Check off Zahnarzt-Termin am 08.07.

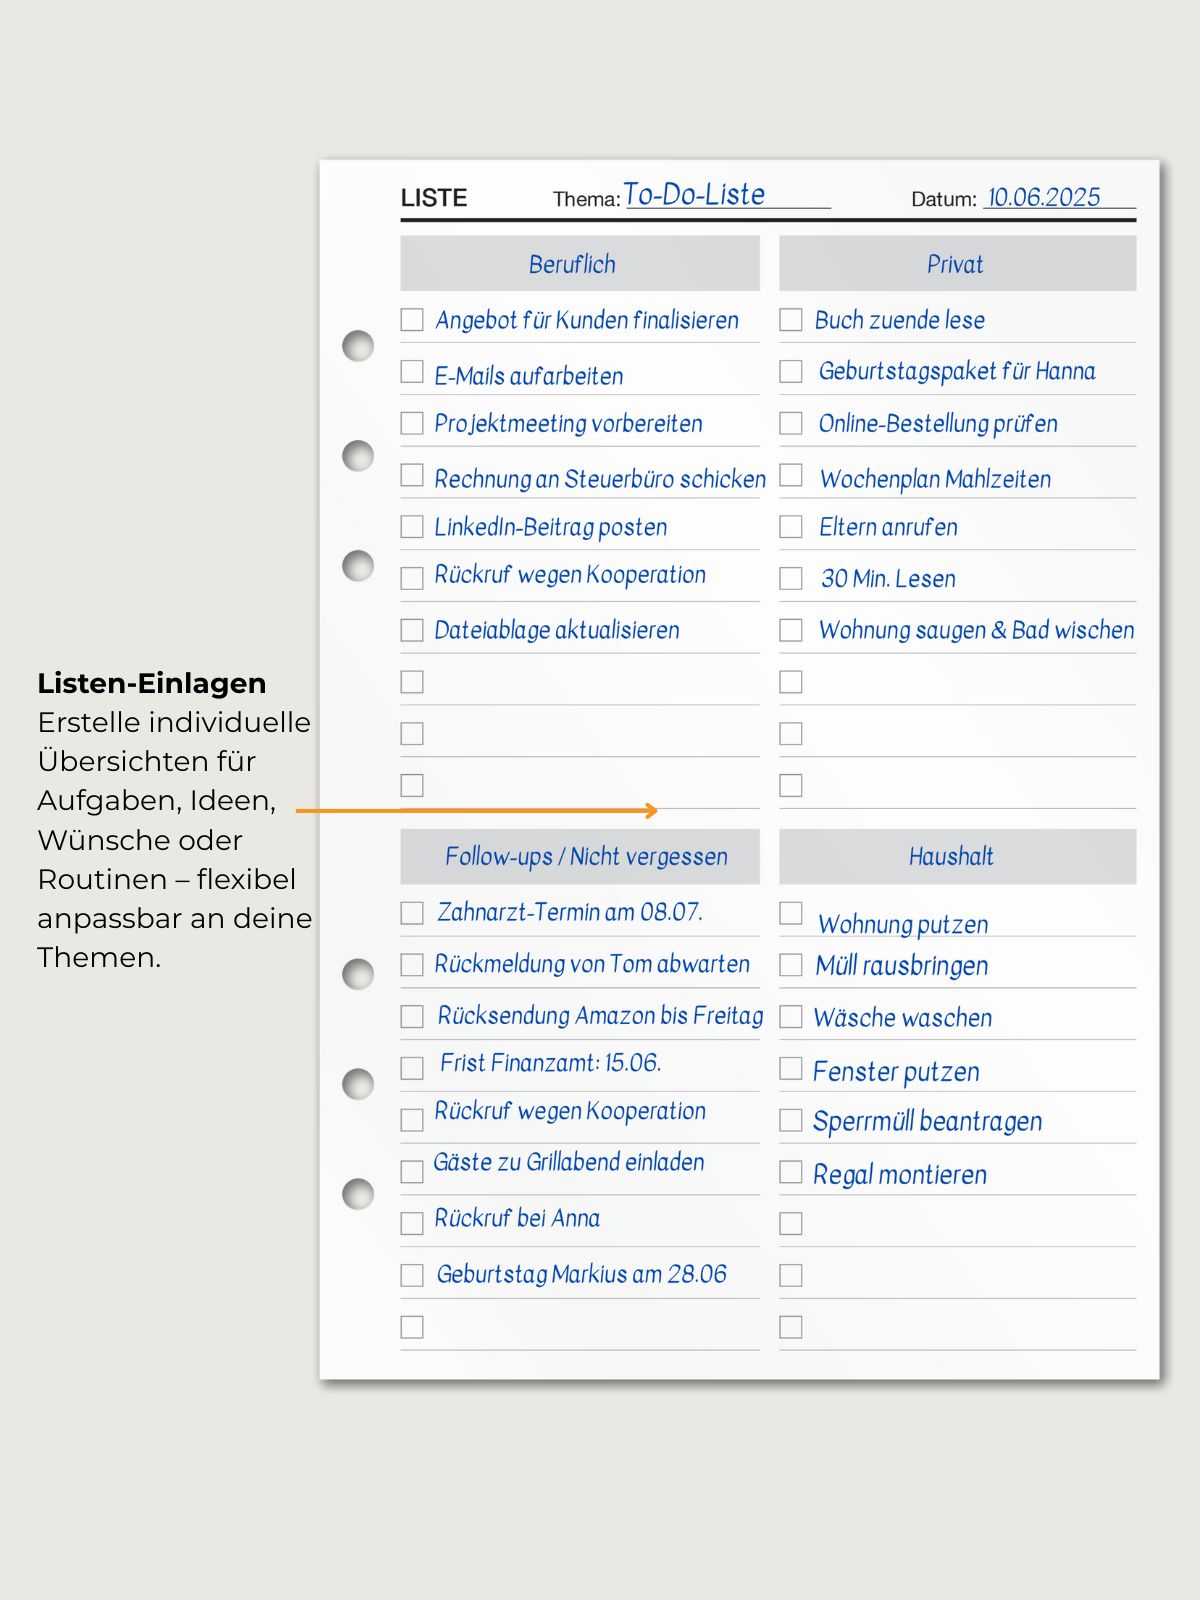[x=412, y=913]
